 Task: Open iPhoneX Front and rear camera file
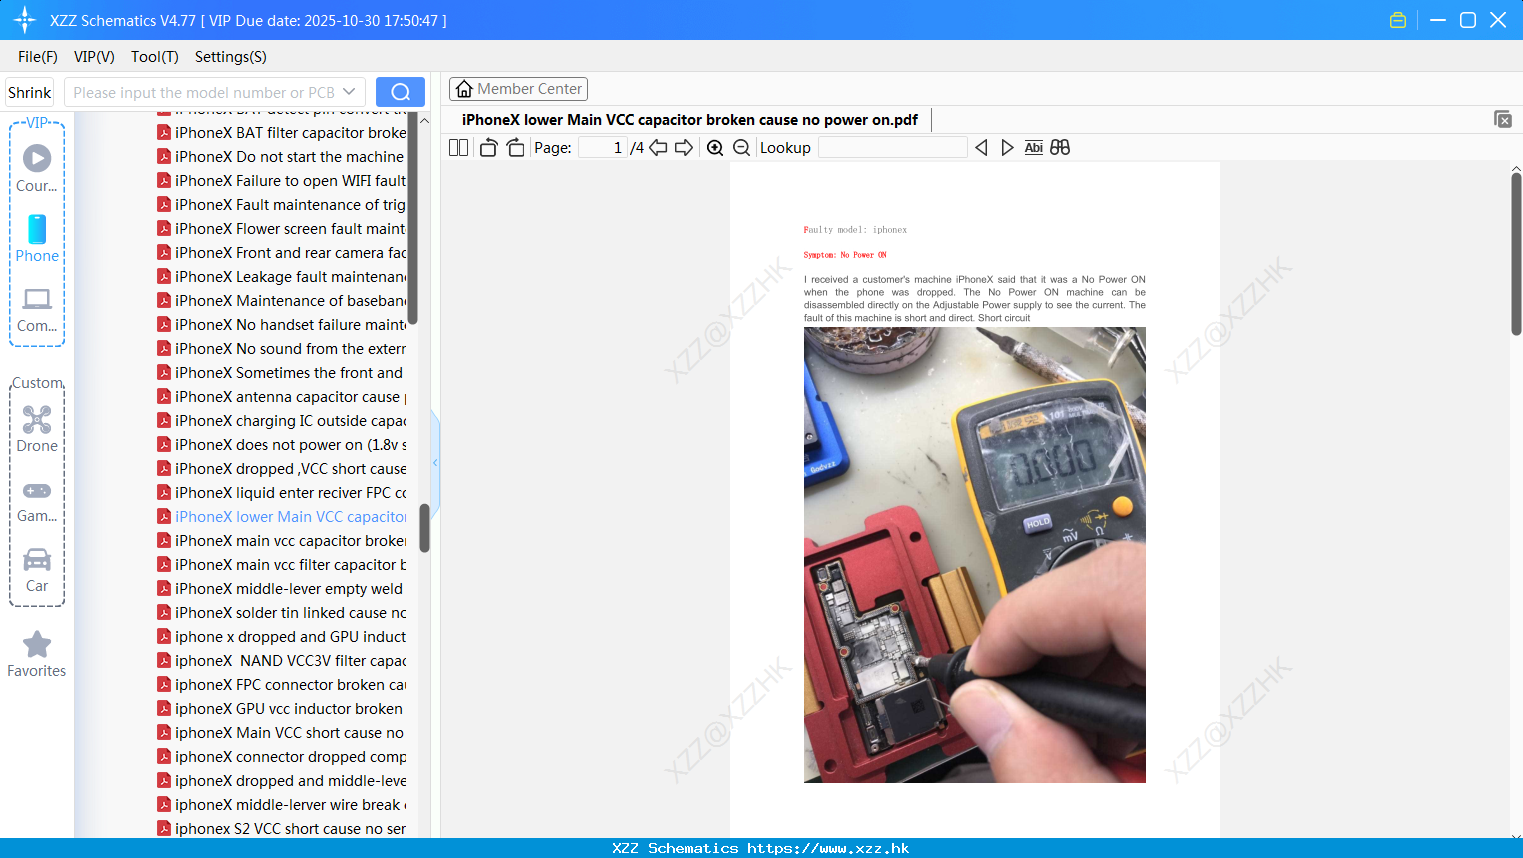click(x=282, y=253)
